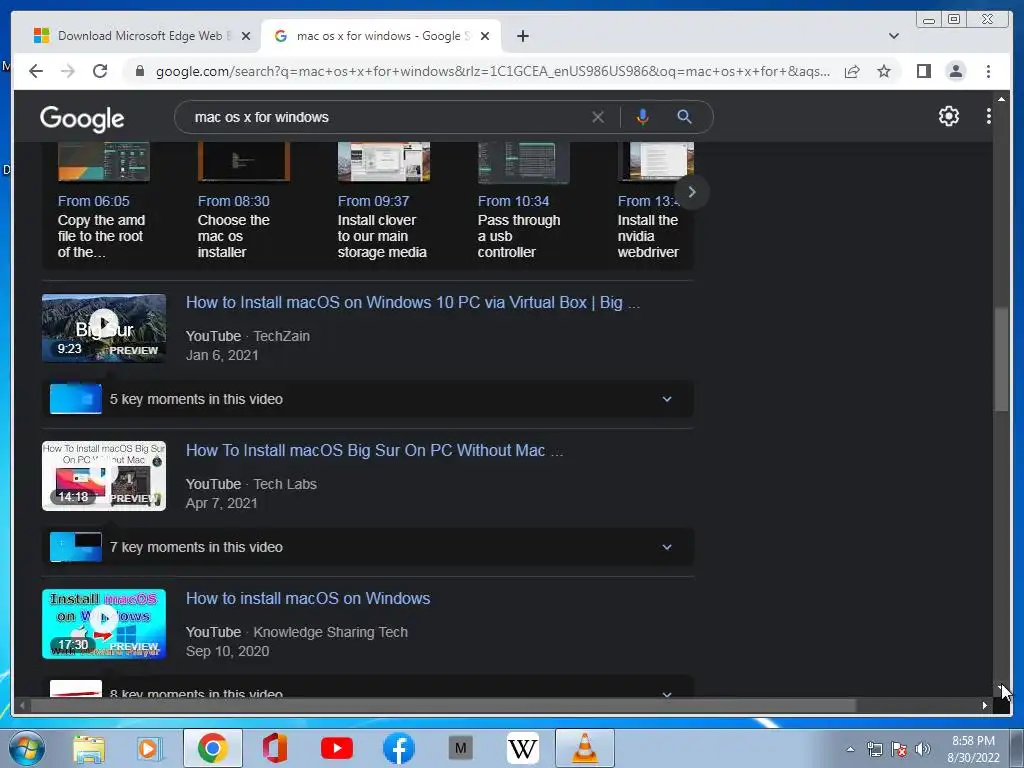
Task: Open How to Install macOS on Windows 10 PC link
Action: 412,303
